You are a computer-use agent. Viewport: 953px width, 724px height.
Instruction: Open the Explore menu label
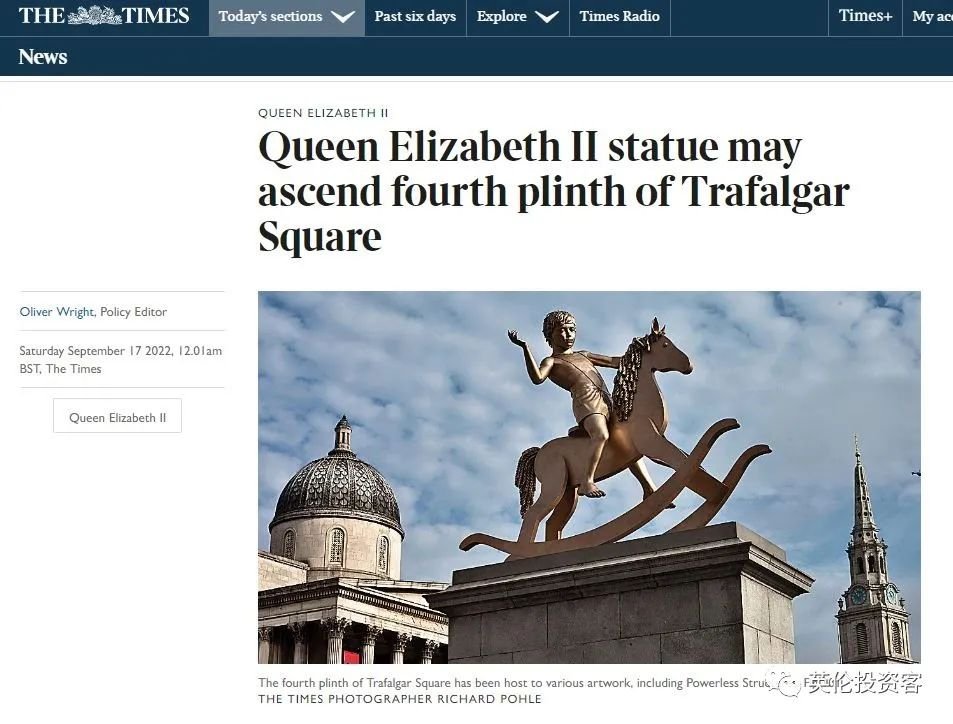pos(501,16)
